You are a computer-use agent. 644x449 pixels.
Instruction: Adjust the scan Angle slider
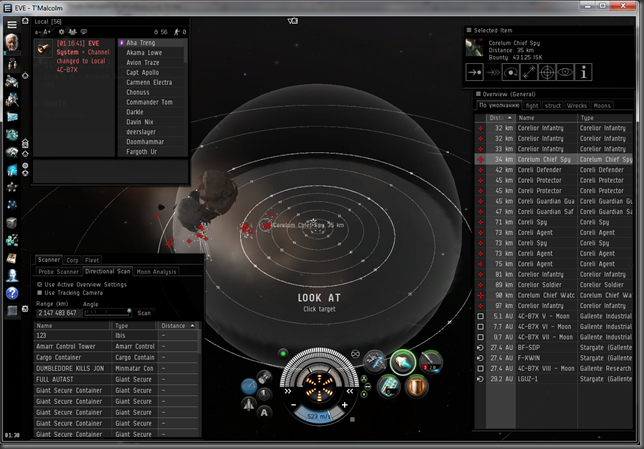pos(107,313)
